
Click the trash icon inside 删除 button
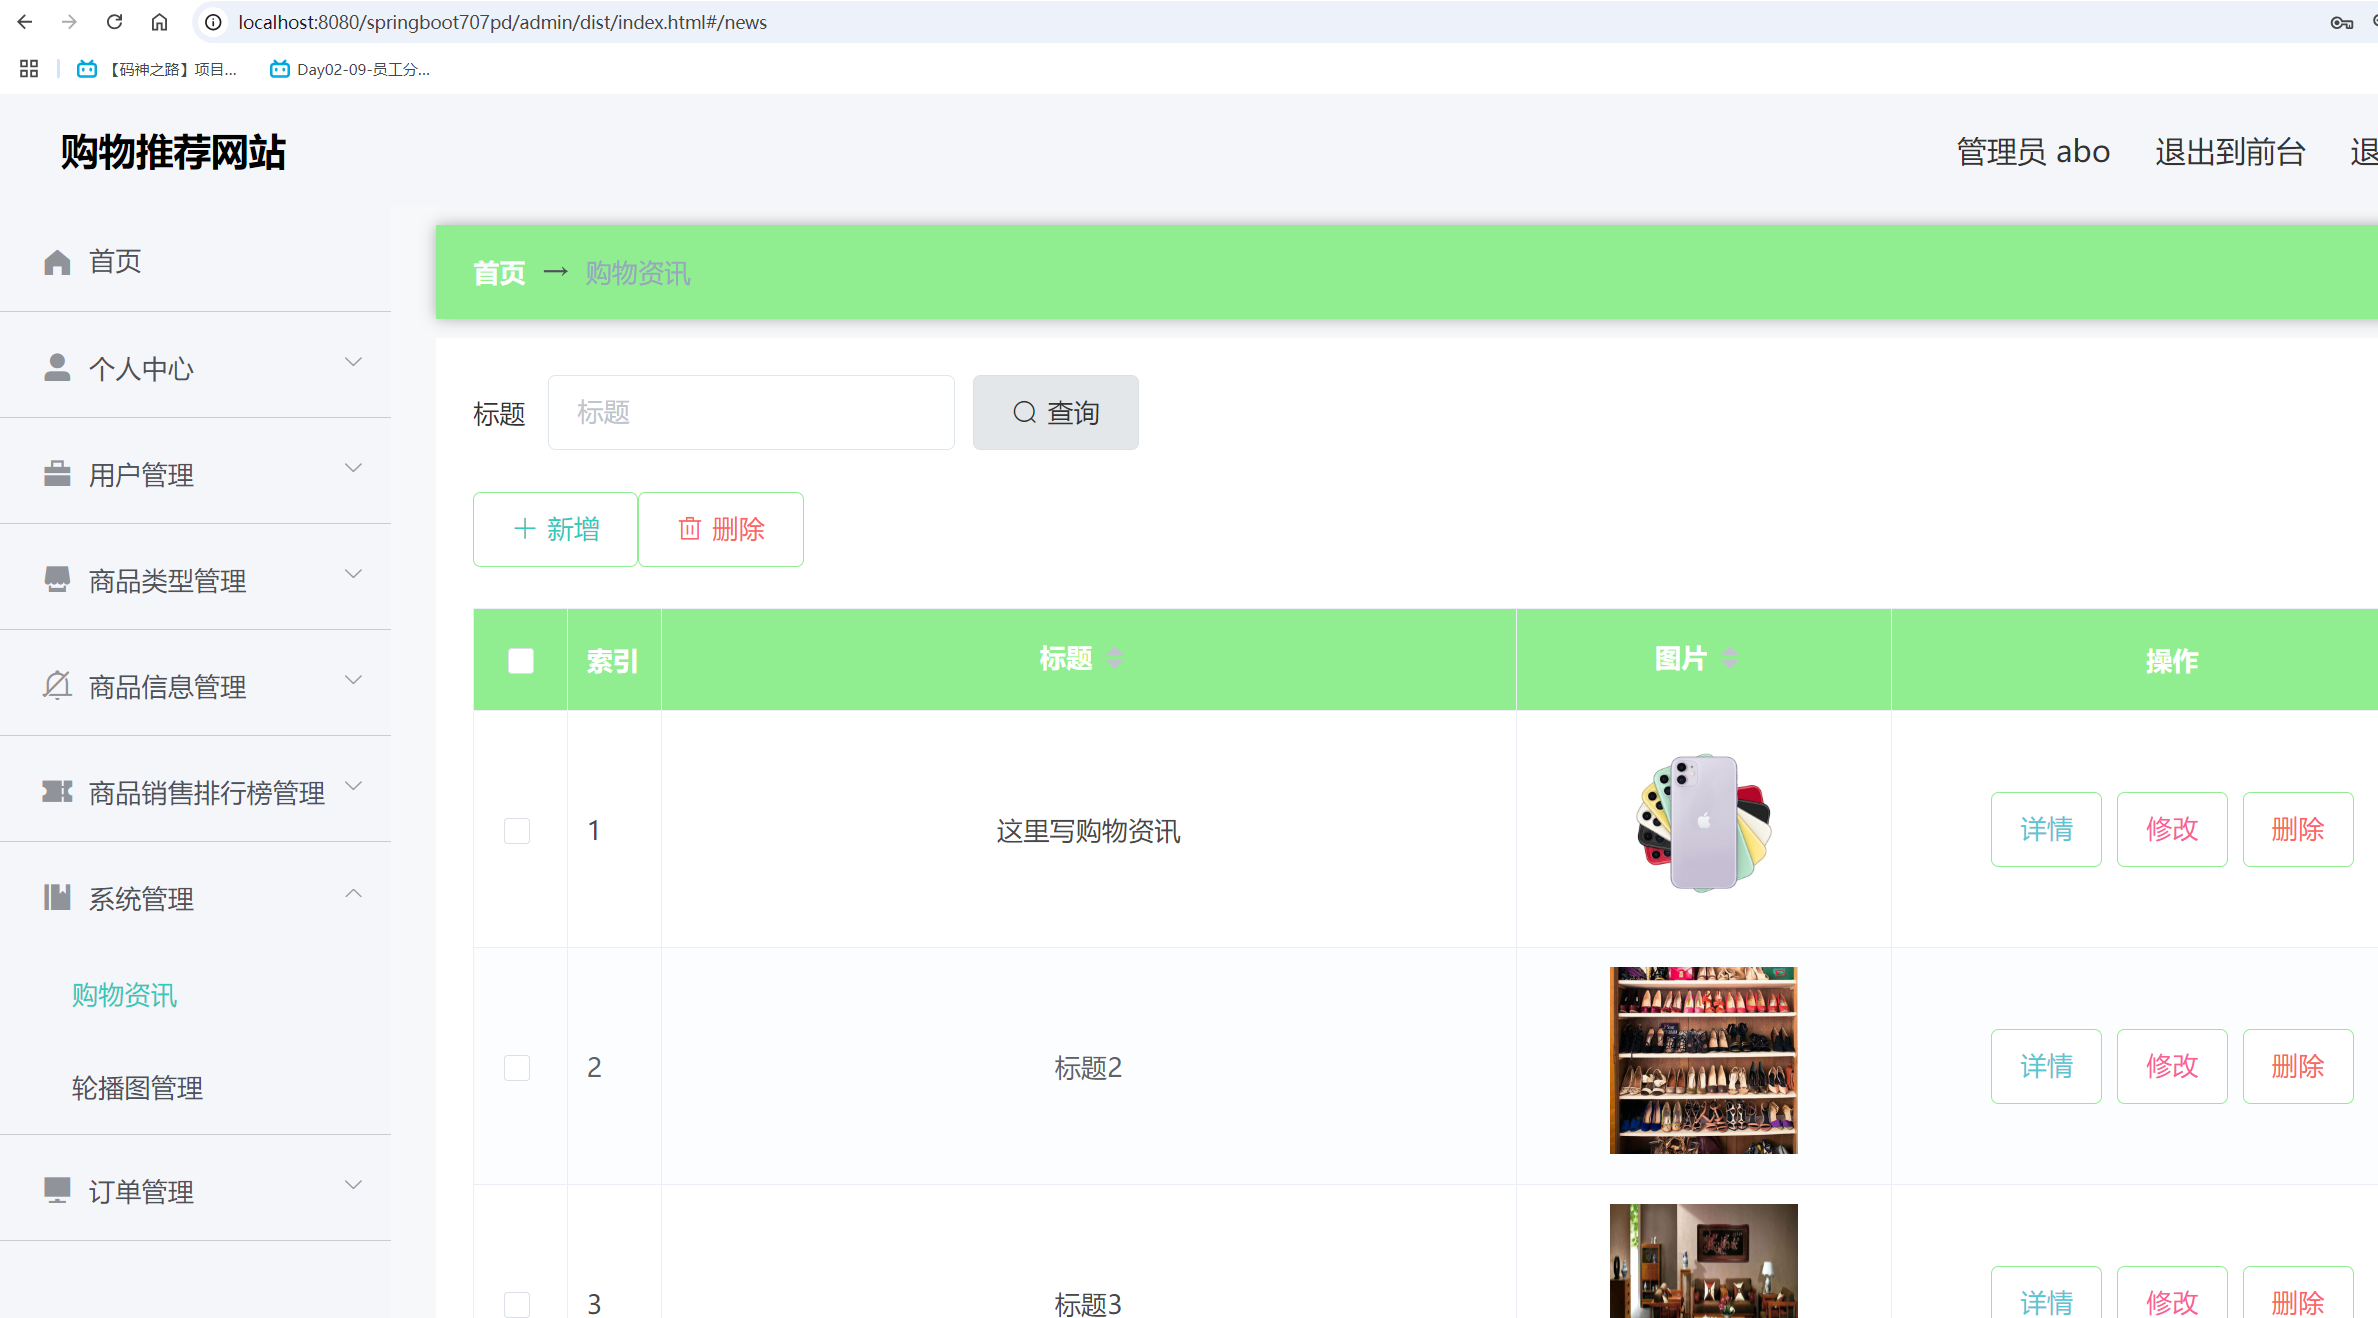point(690,529)
